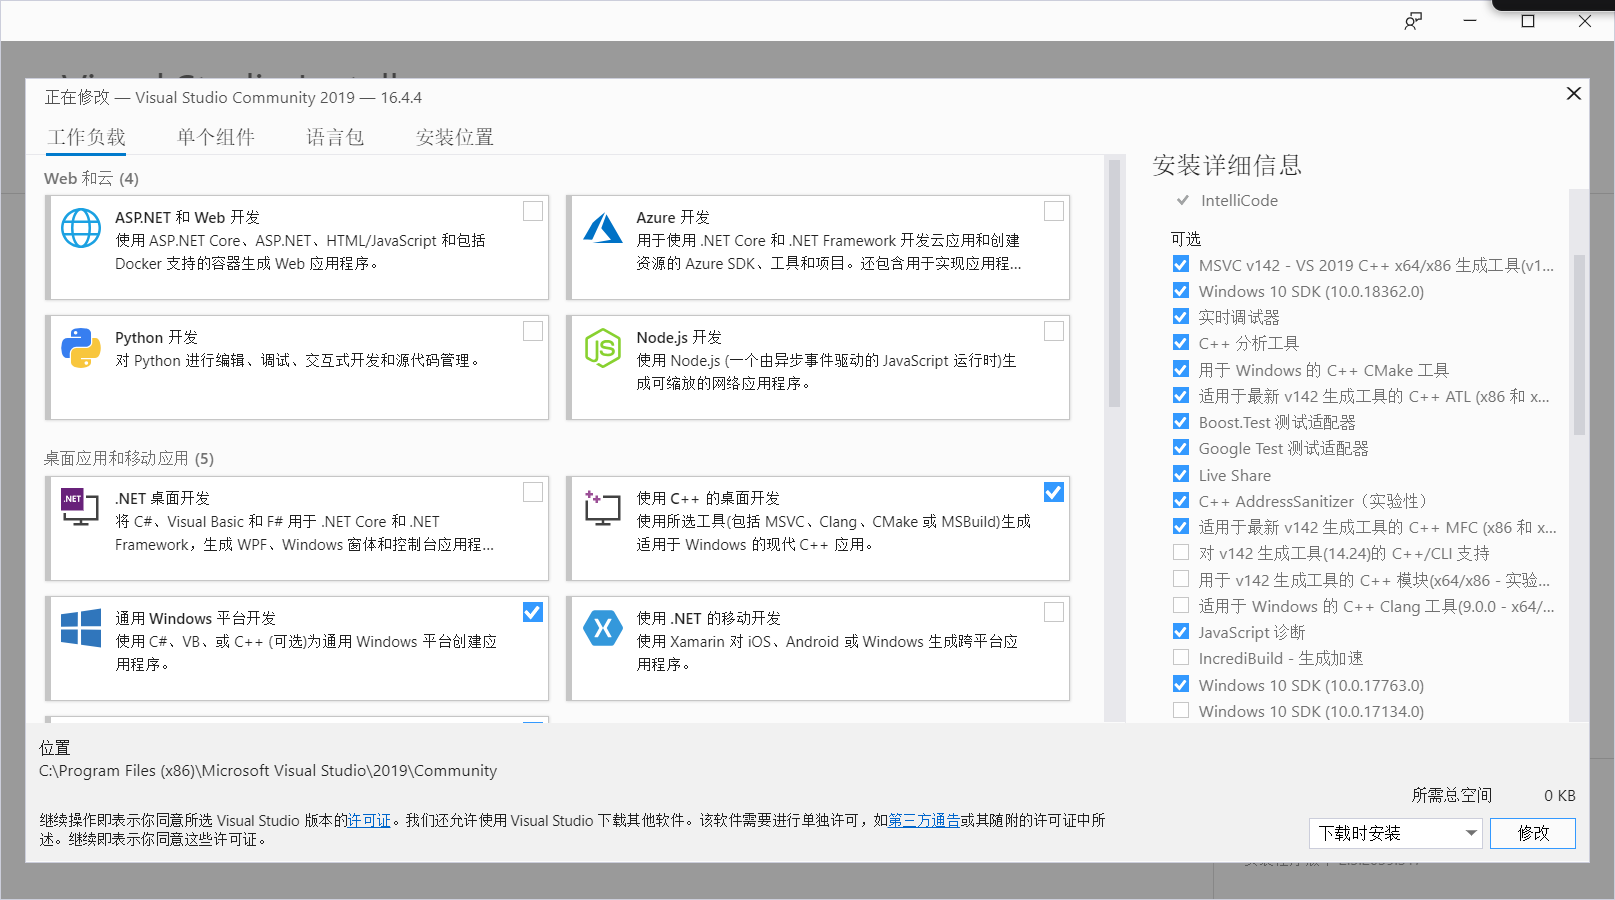This screenshot has height=900, width=1615.
Task: Select the '桌面应用和移动应用 (5)' heading
Action: coord(129,458)
